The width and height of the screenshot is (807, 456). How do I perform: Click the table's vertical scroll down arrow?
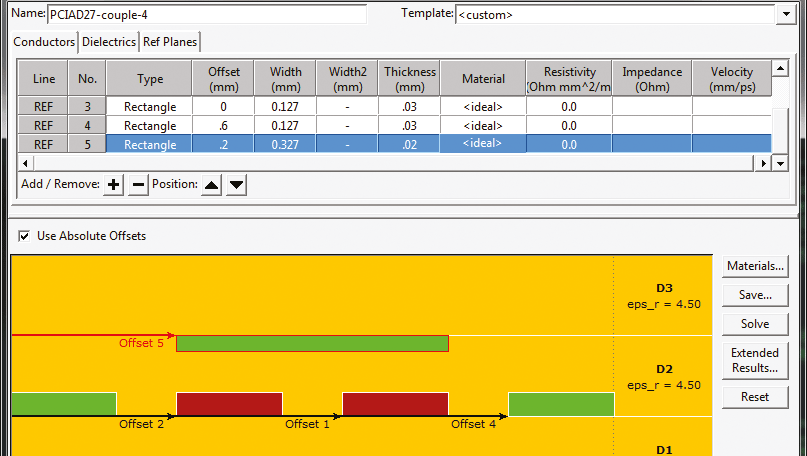(x=780, y=164)
